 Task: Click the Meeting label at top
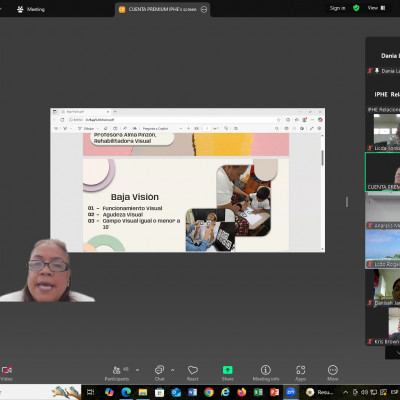tap(36, 9)
